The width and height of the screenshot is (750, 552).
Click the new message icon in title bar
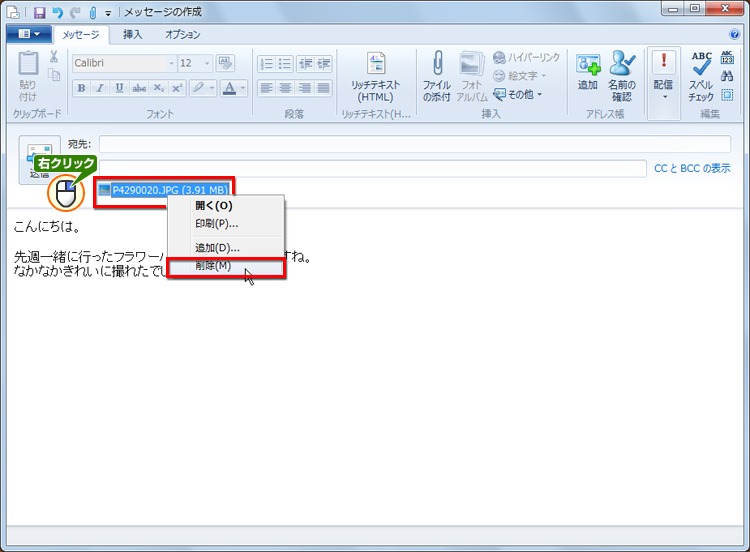[x=14, y=11]
